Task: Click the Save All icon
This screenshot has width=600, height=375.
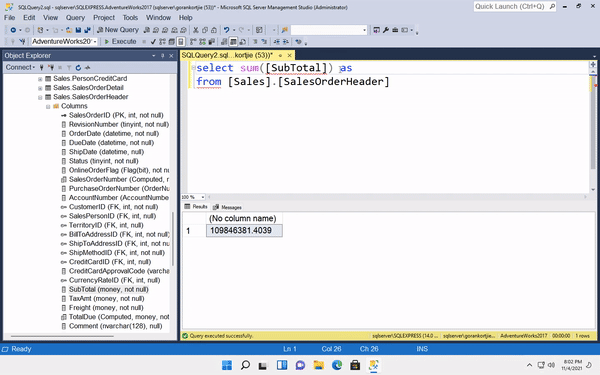Action: coord(88,30)
